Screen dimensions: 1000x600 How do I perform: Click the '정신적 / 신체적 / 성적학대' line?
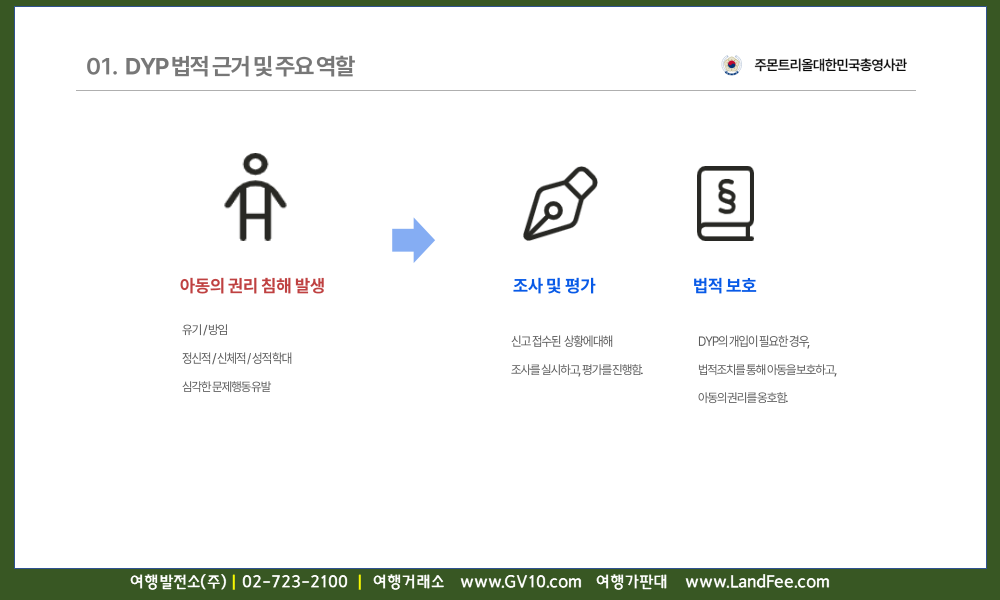pyautogui.click(x=237, y=357)
